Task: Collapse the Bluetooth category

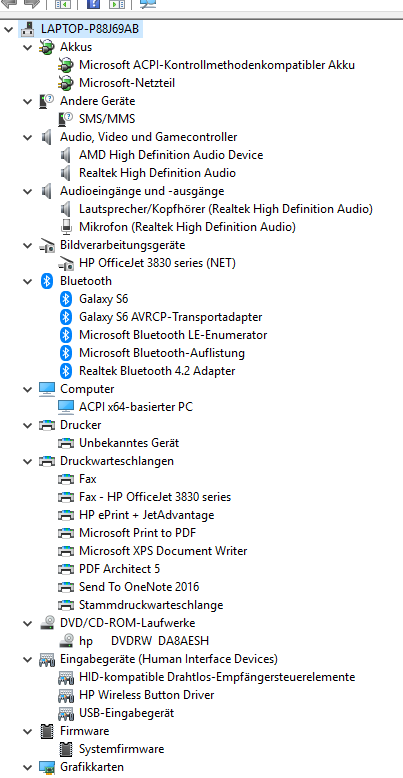Action: point(27,281)
